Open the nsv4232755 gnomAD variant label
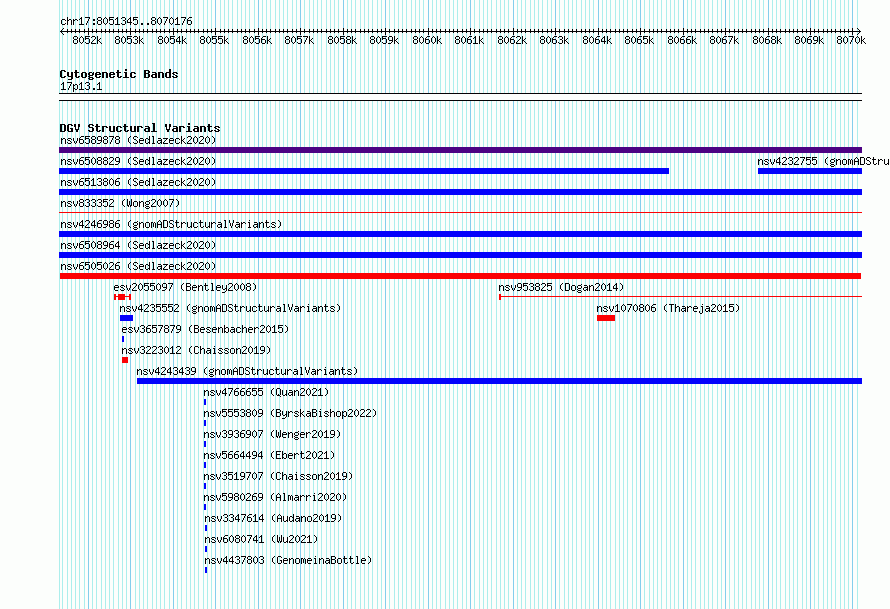The image size is (890, 609). tap(823, 161)
